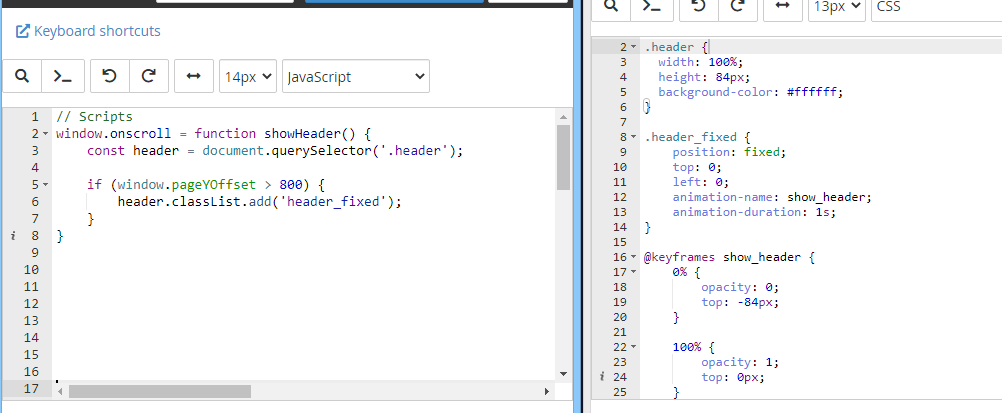1002x413 pixels.
Task: Click scroll down arrow in JavaScript editor
Action: [563, 374]
